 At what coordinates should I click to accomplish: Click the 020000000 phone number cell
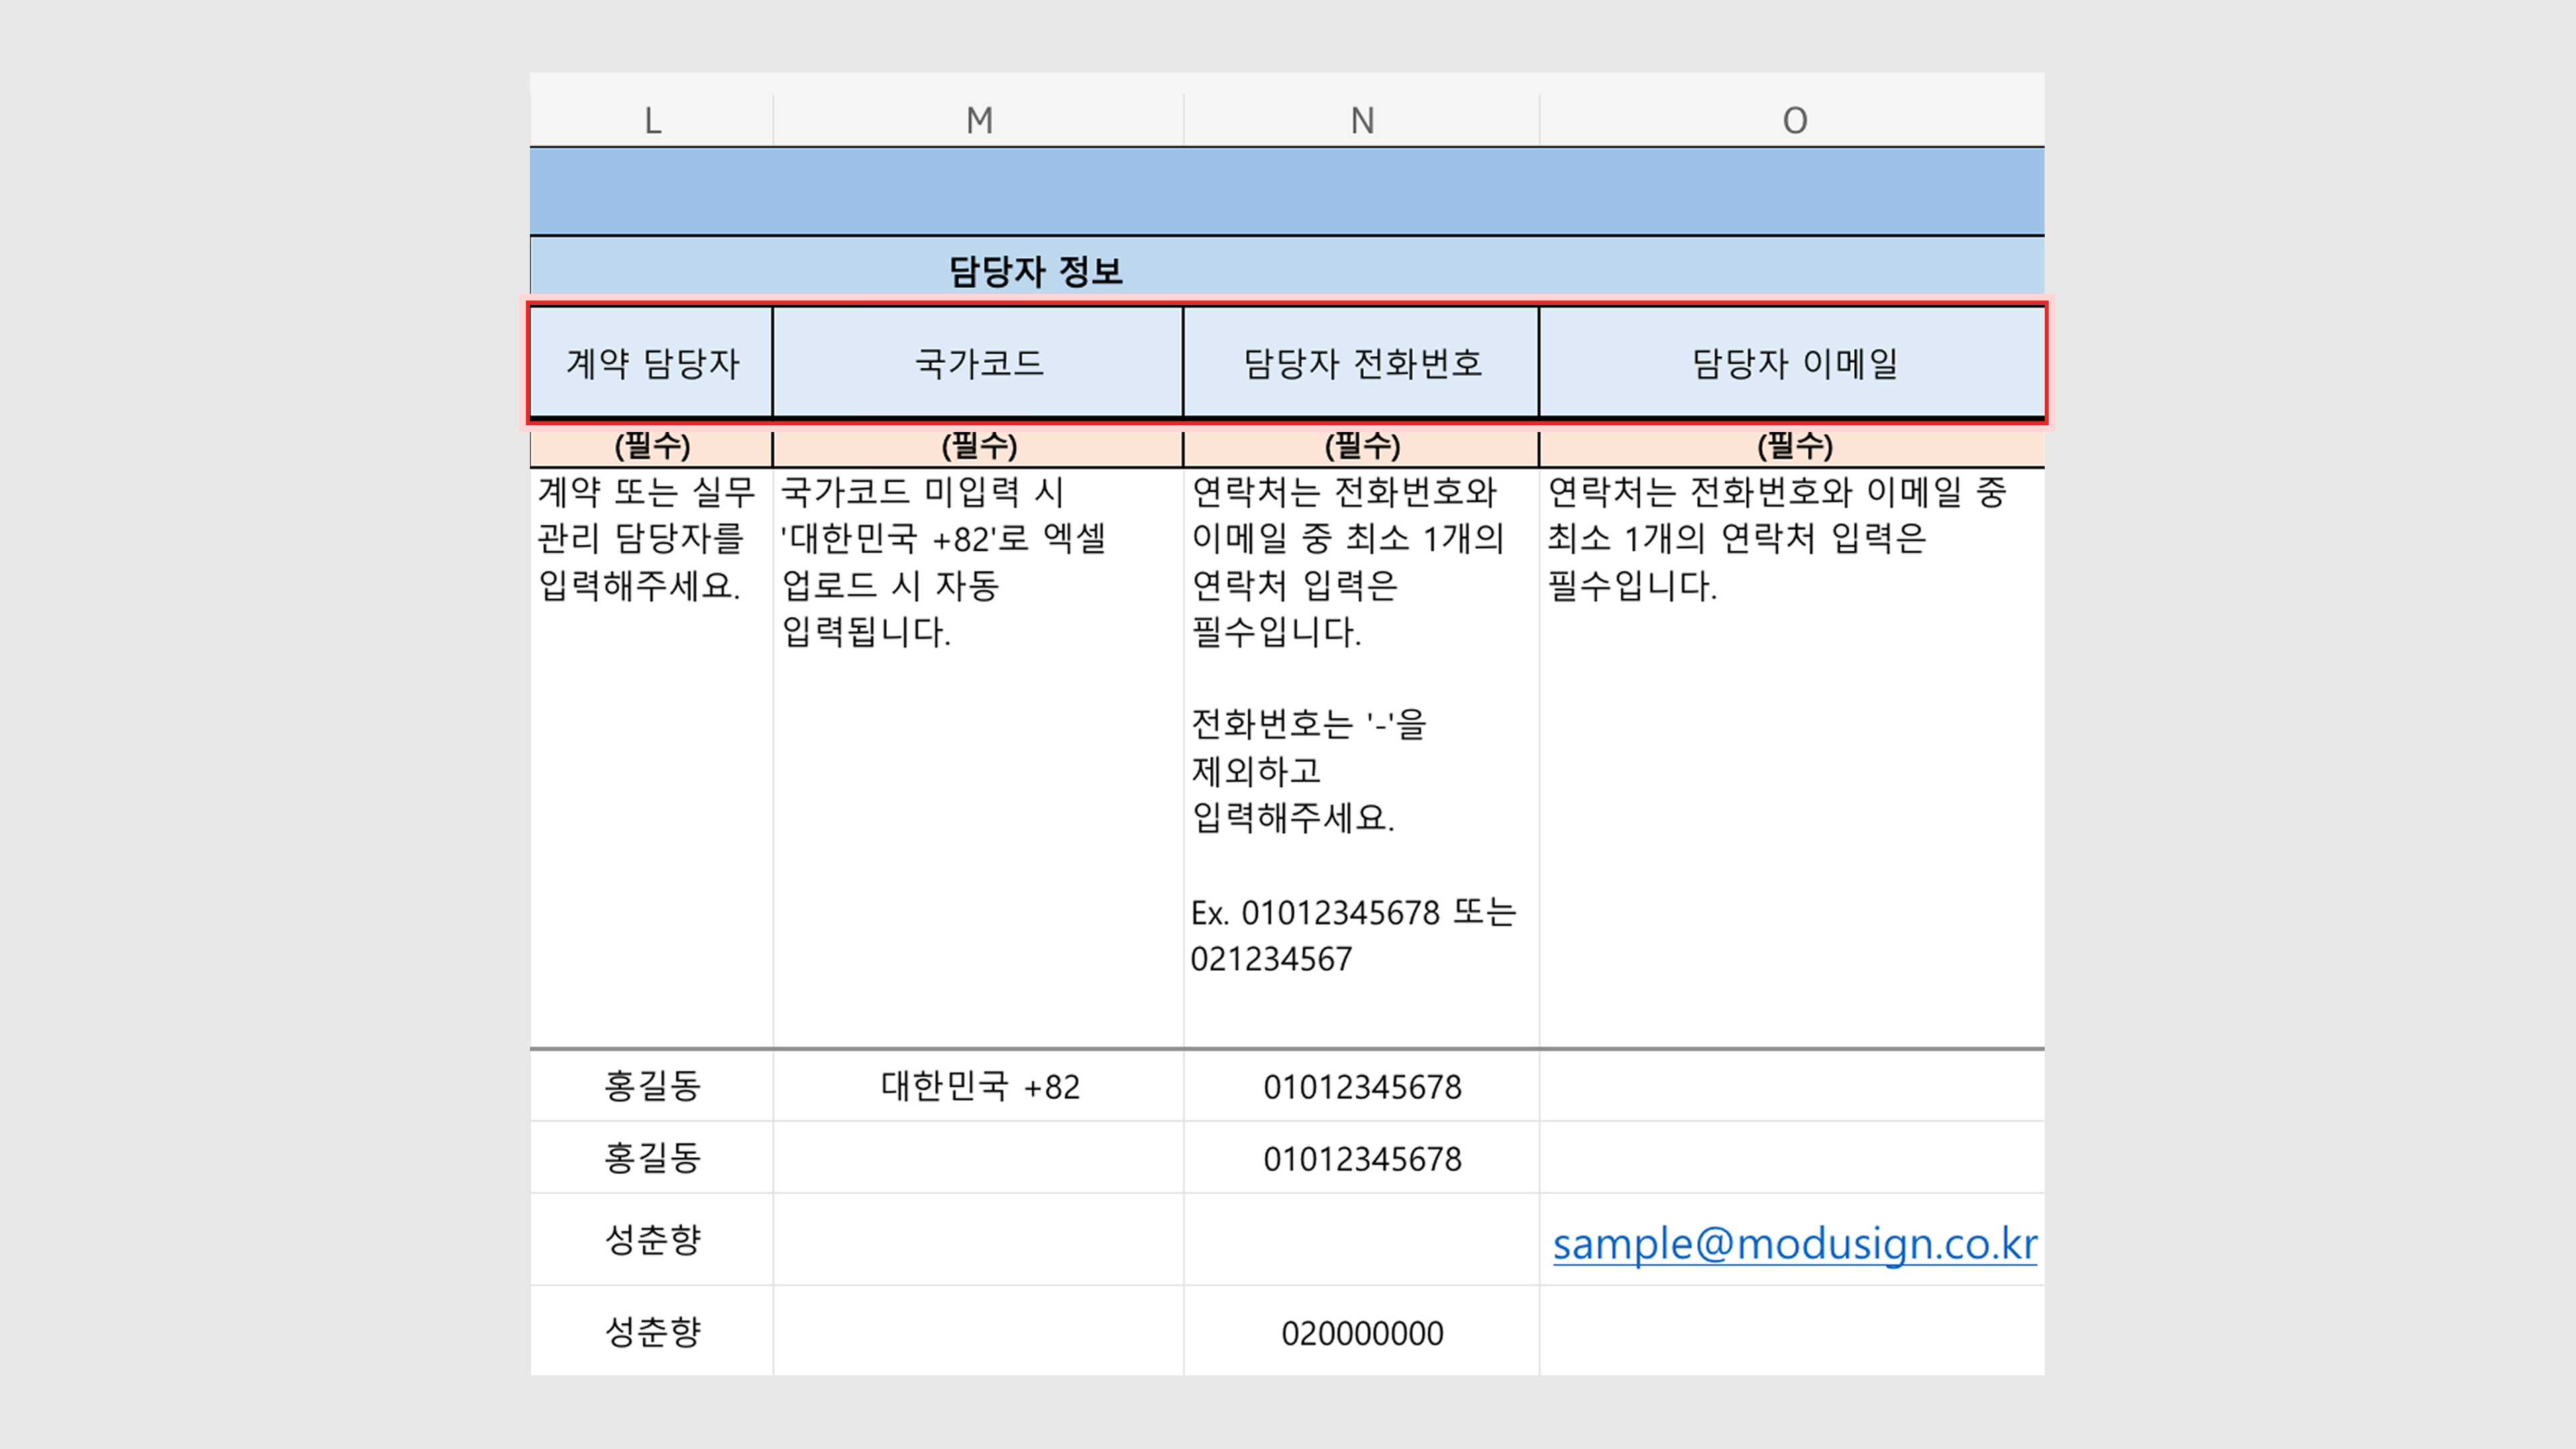pos(1361,1332)
